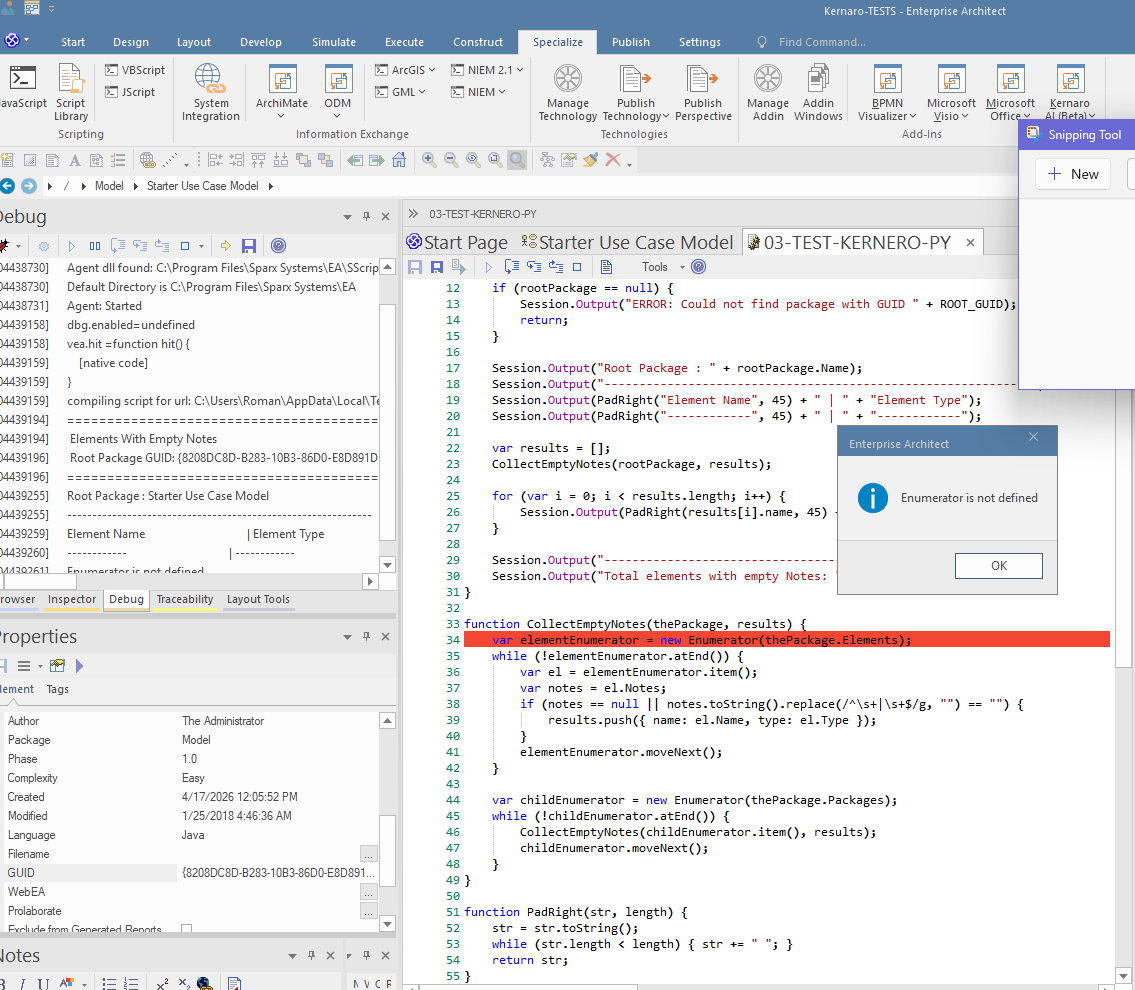This screenshot has height=990, width=1135.
Task: Click the Pause icon in Debug toolbar
Action: tap(95, 246)
